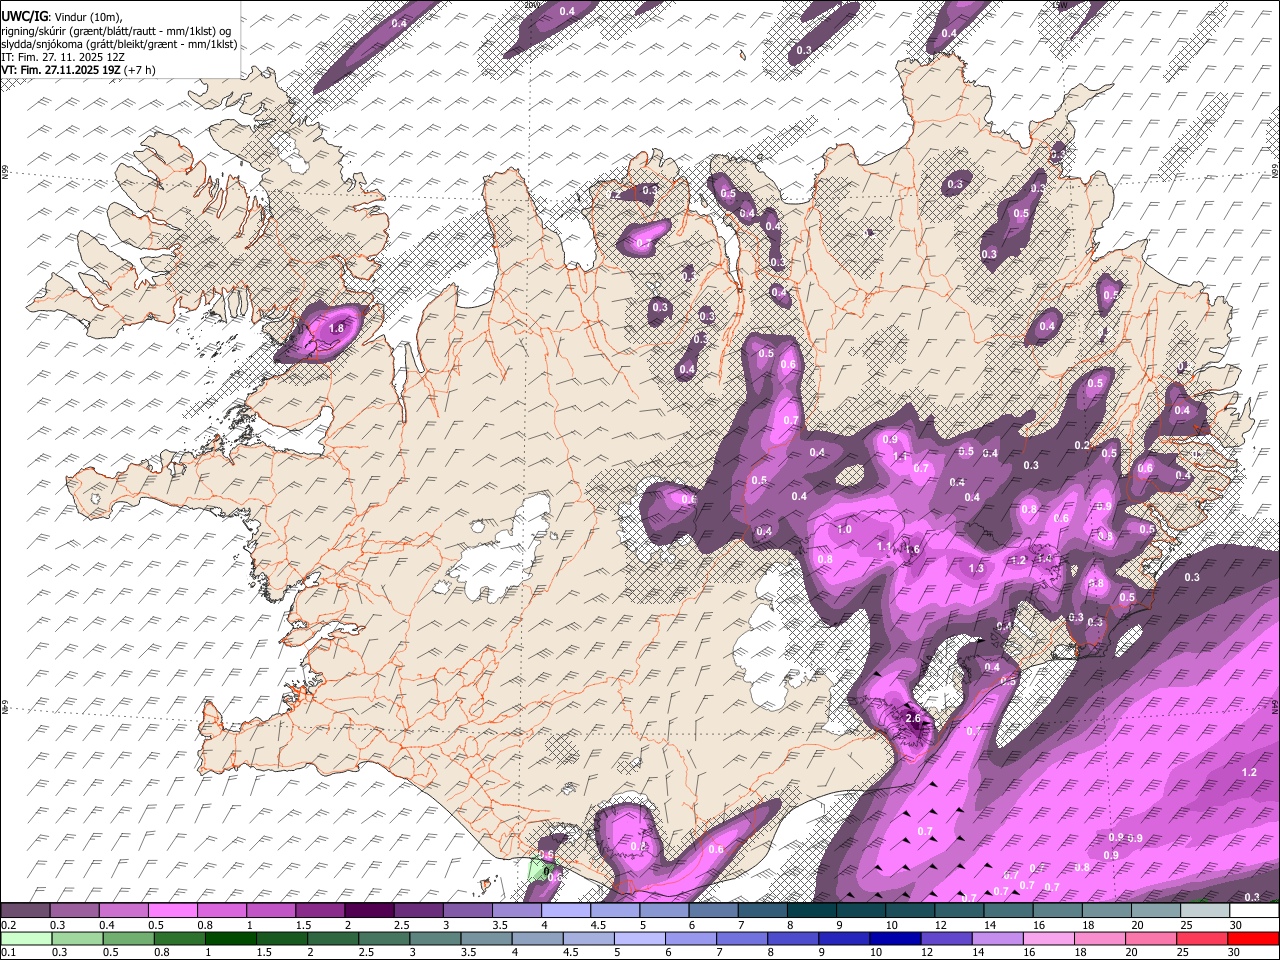The width and height of the screenshot is (1280, 960).
Task: Click the "1.6" value label on the map
Action: [x=912, y=549]
